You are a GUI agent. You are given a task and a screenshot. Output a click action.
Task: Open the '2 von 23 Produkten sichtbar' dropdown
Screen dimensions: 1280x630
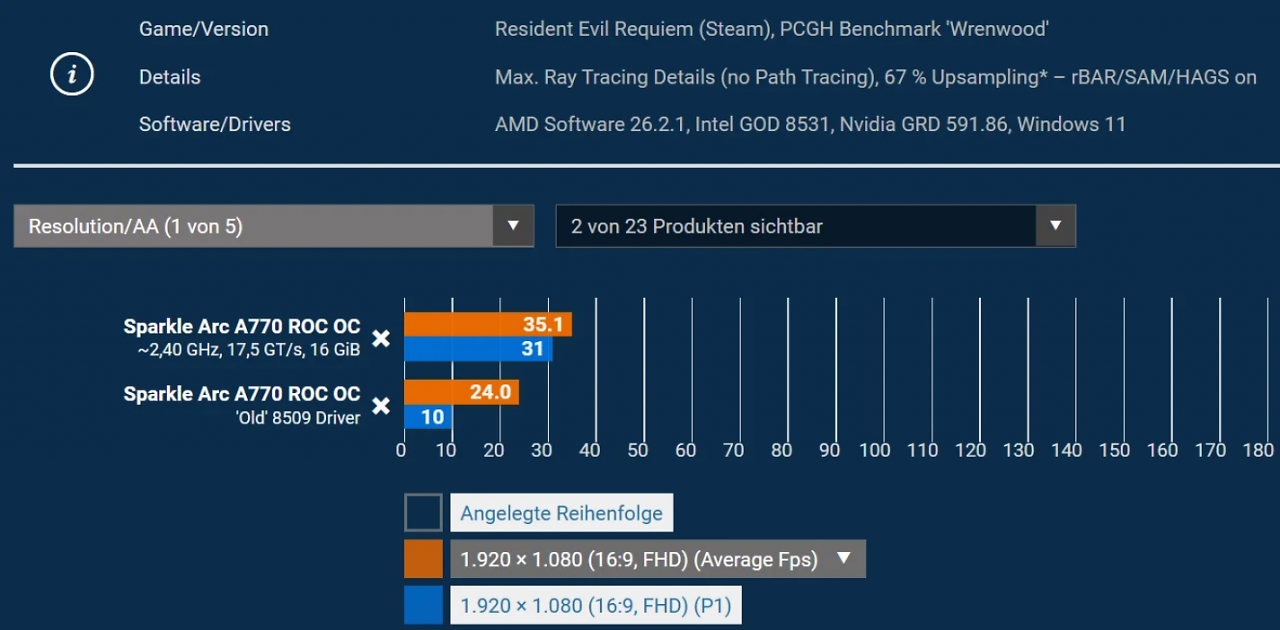[816, 226]
